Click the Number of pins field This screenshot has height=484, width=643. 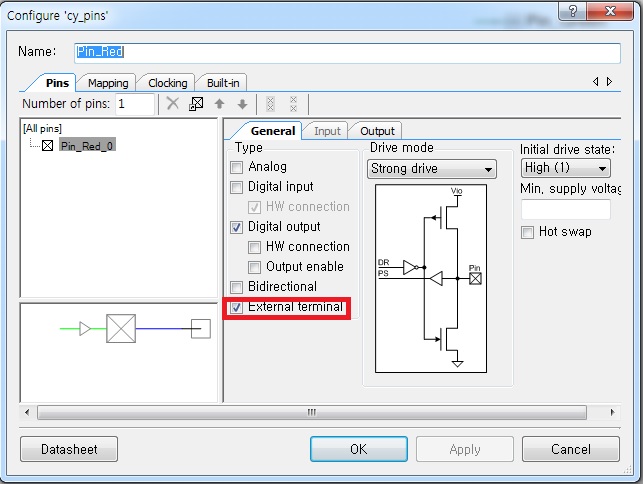[x=135, y=104]
